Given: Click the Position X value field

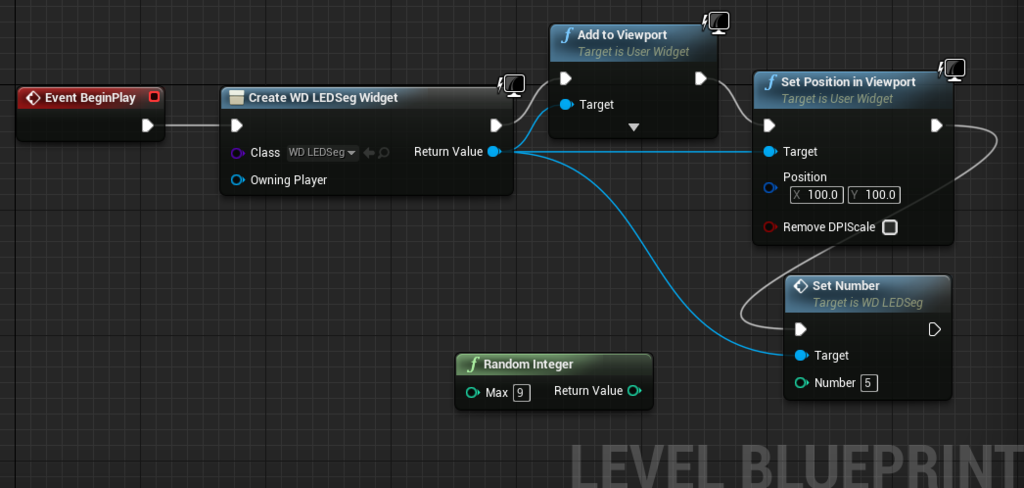Looking at the screenshot, I should coord(817,195).
